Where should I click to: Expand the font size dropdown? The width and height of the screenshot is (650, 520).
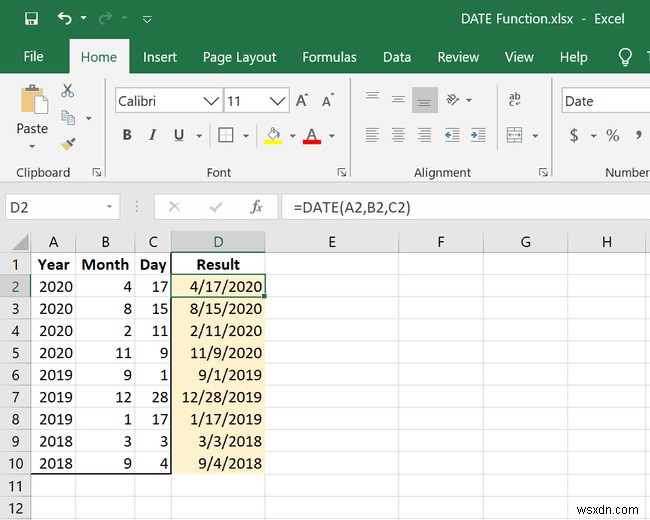coord(279,101)
